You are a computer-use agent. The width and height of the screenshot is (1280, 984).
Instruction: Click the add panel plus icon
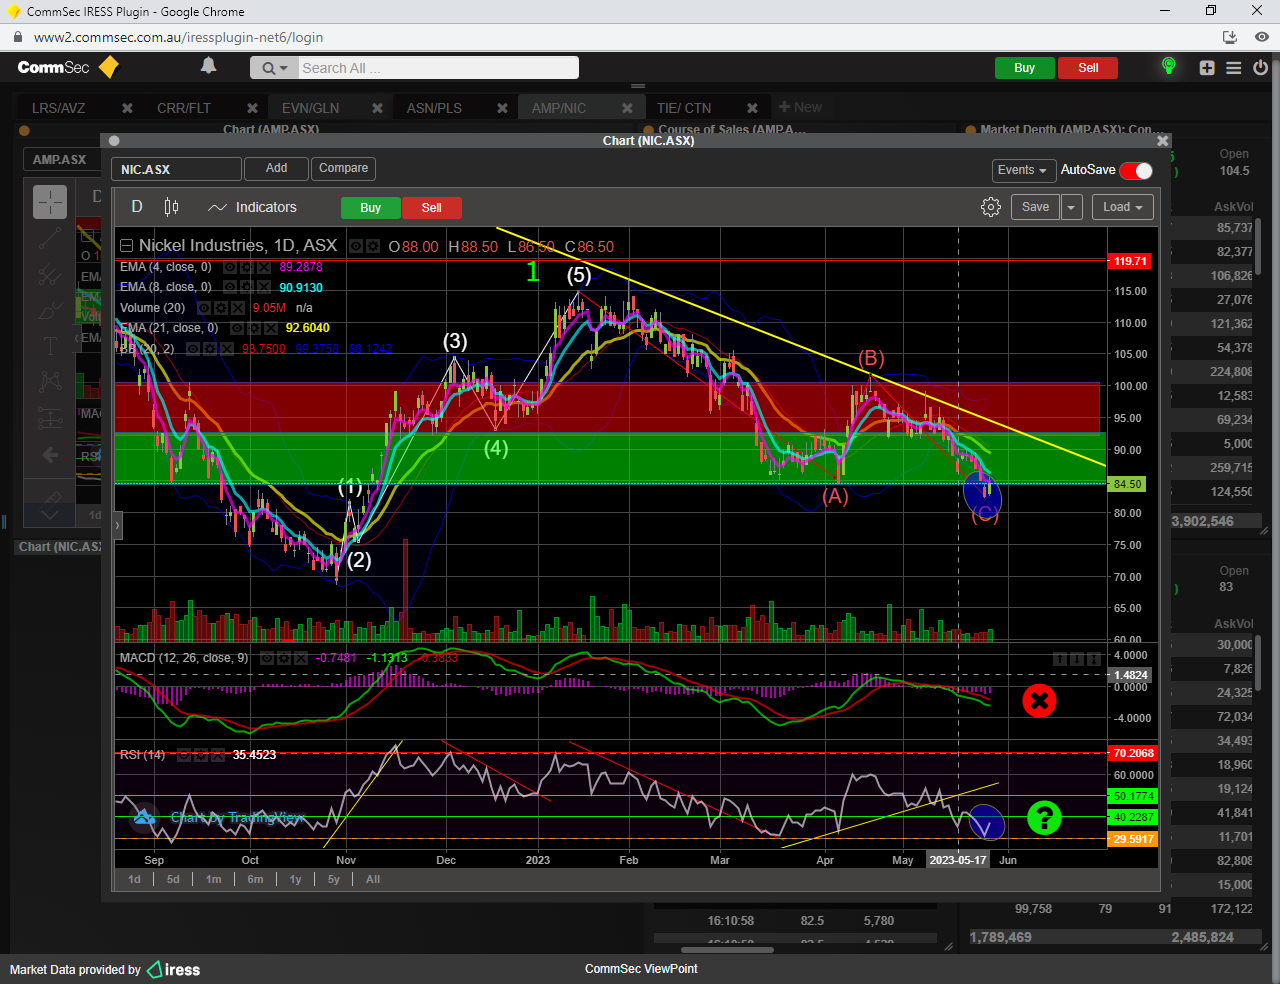click(x=1207, y=68)
